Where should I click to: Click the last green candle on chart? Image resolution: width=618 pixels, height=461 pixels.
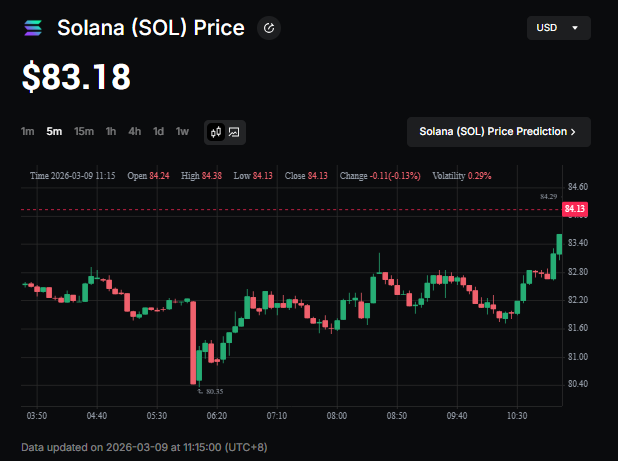click(558, 245)
